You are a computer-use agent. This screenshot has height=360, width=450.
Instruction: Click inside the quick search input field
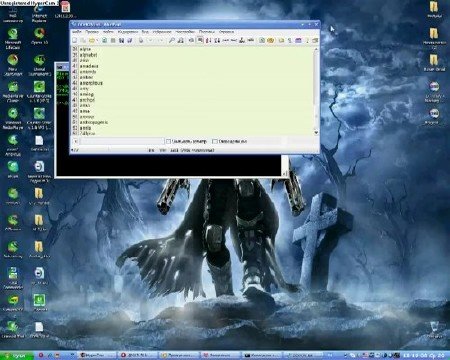tap(122, 141)
